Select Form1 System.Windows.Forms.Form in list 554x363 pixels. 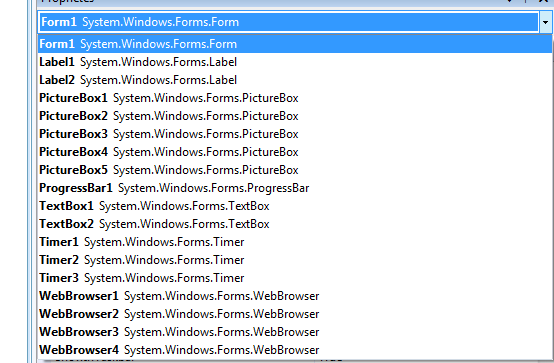(295, 44)
